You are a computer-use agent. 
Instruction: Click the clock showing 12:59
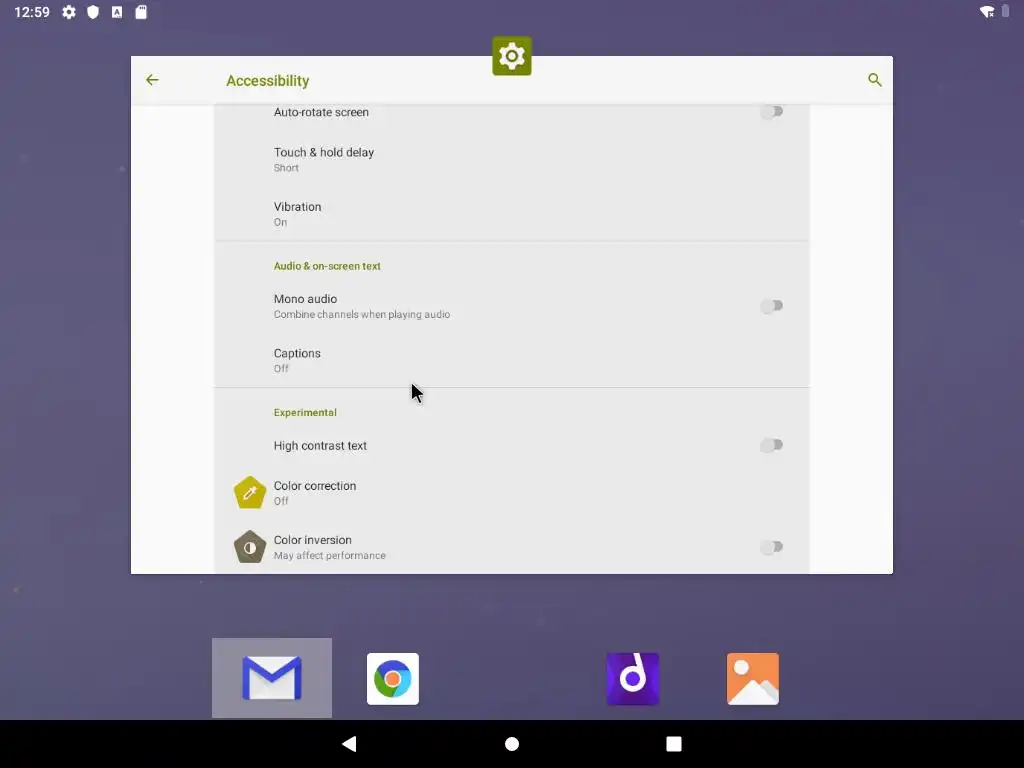point(32,12)
